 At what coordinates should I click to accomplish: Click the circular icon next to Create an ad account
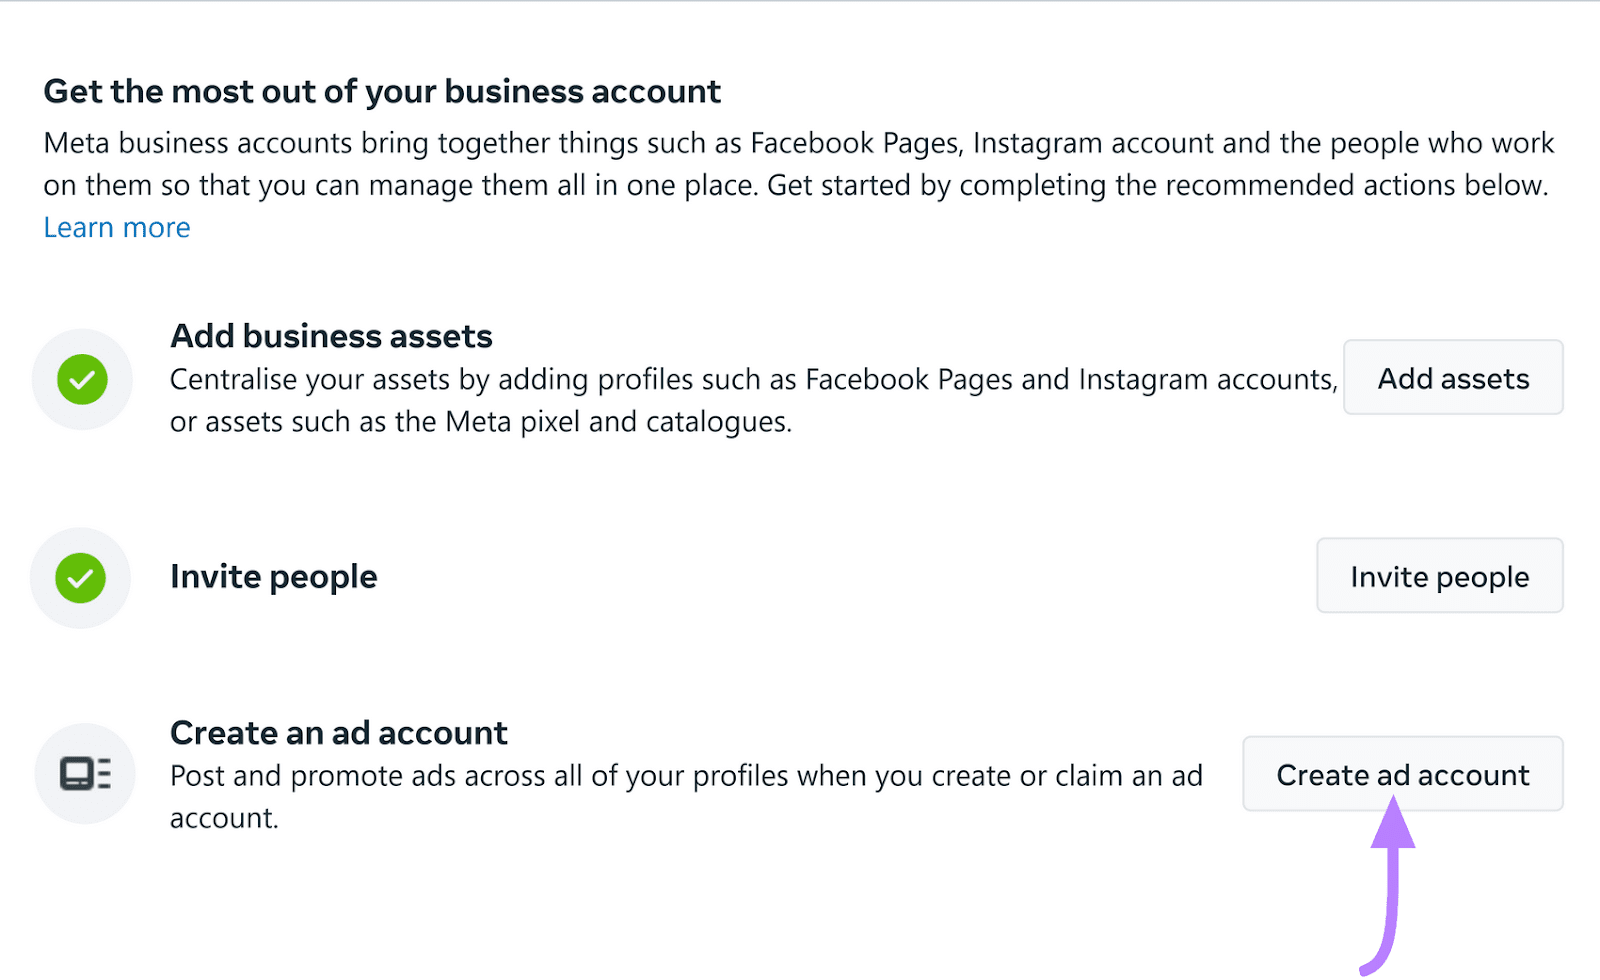coord(85,774)
